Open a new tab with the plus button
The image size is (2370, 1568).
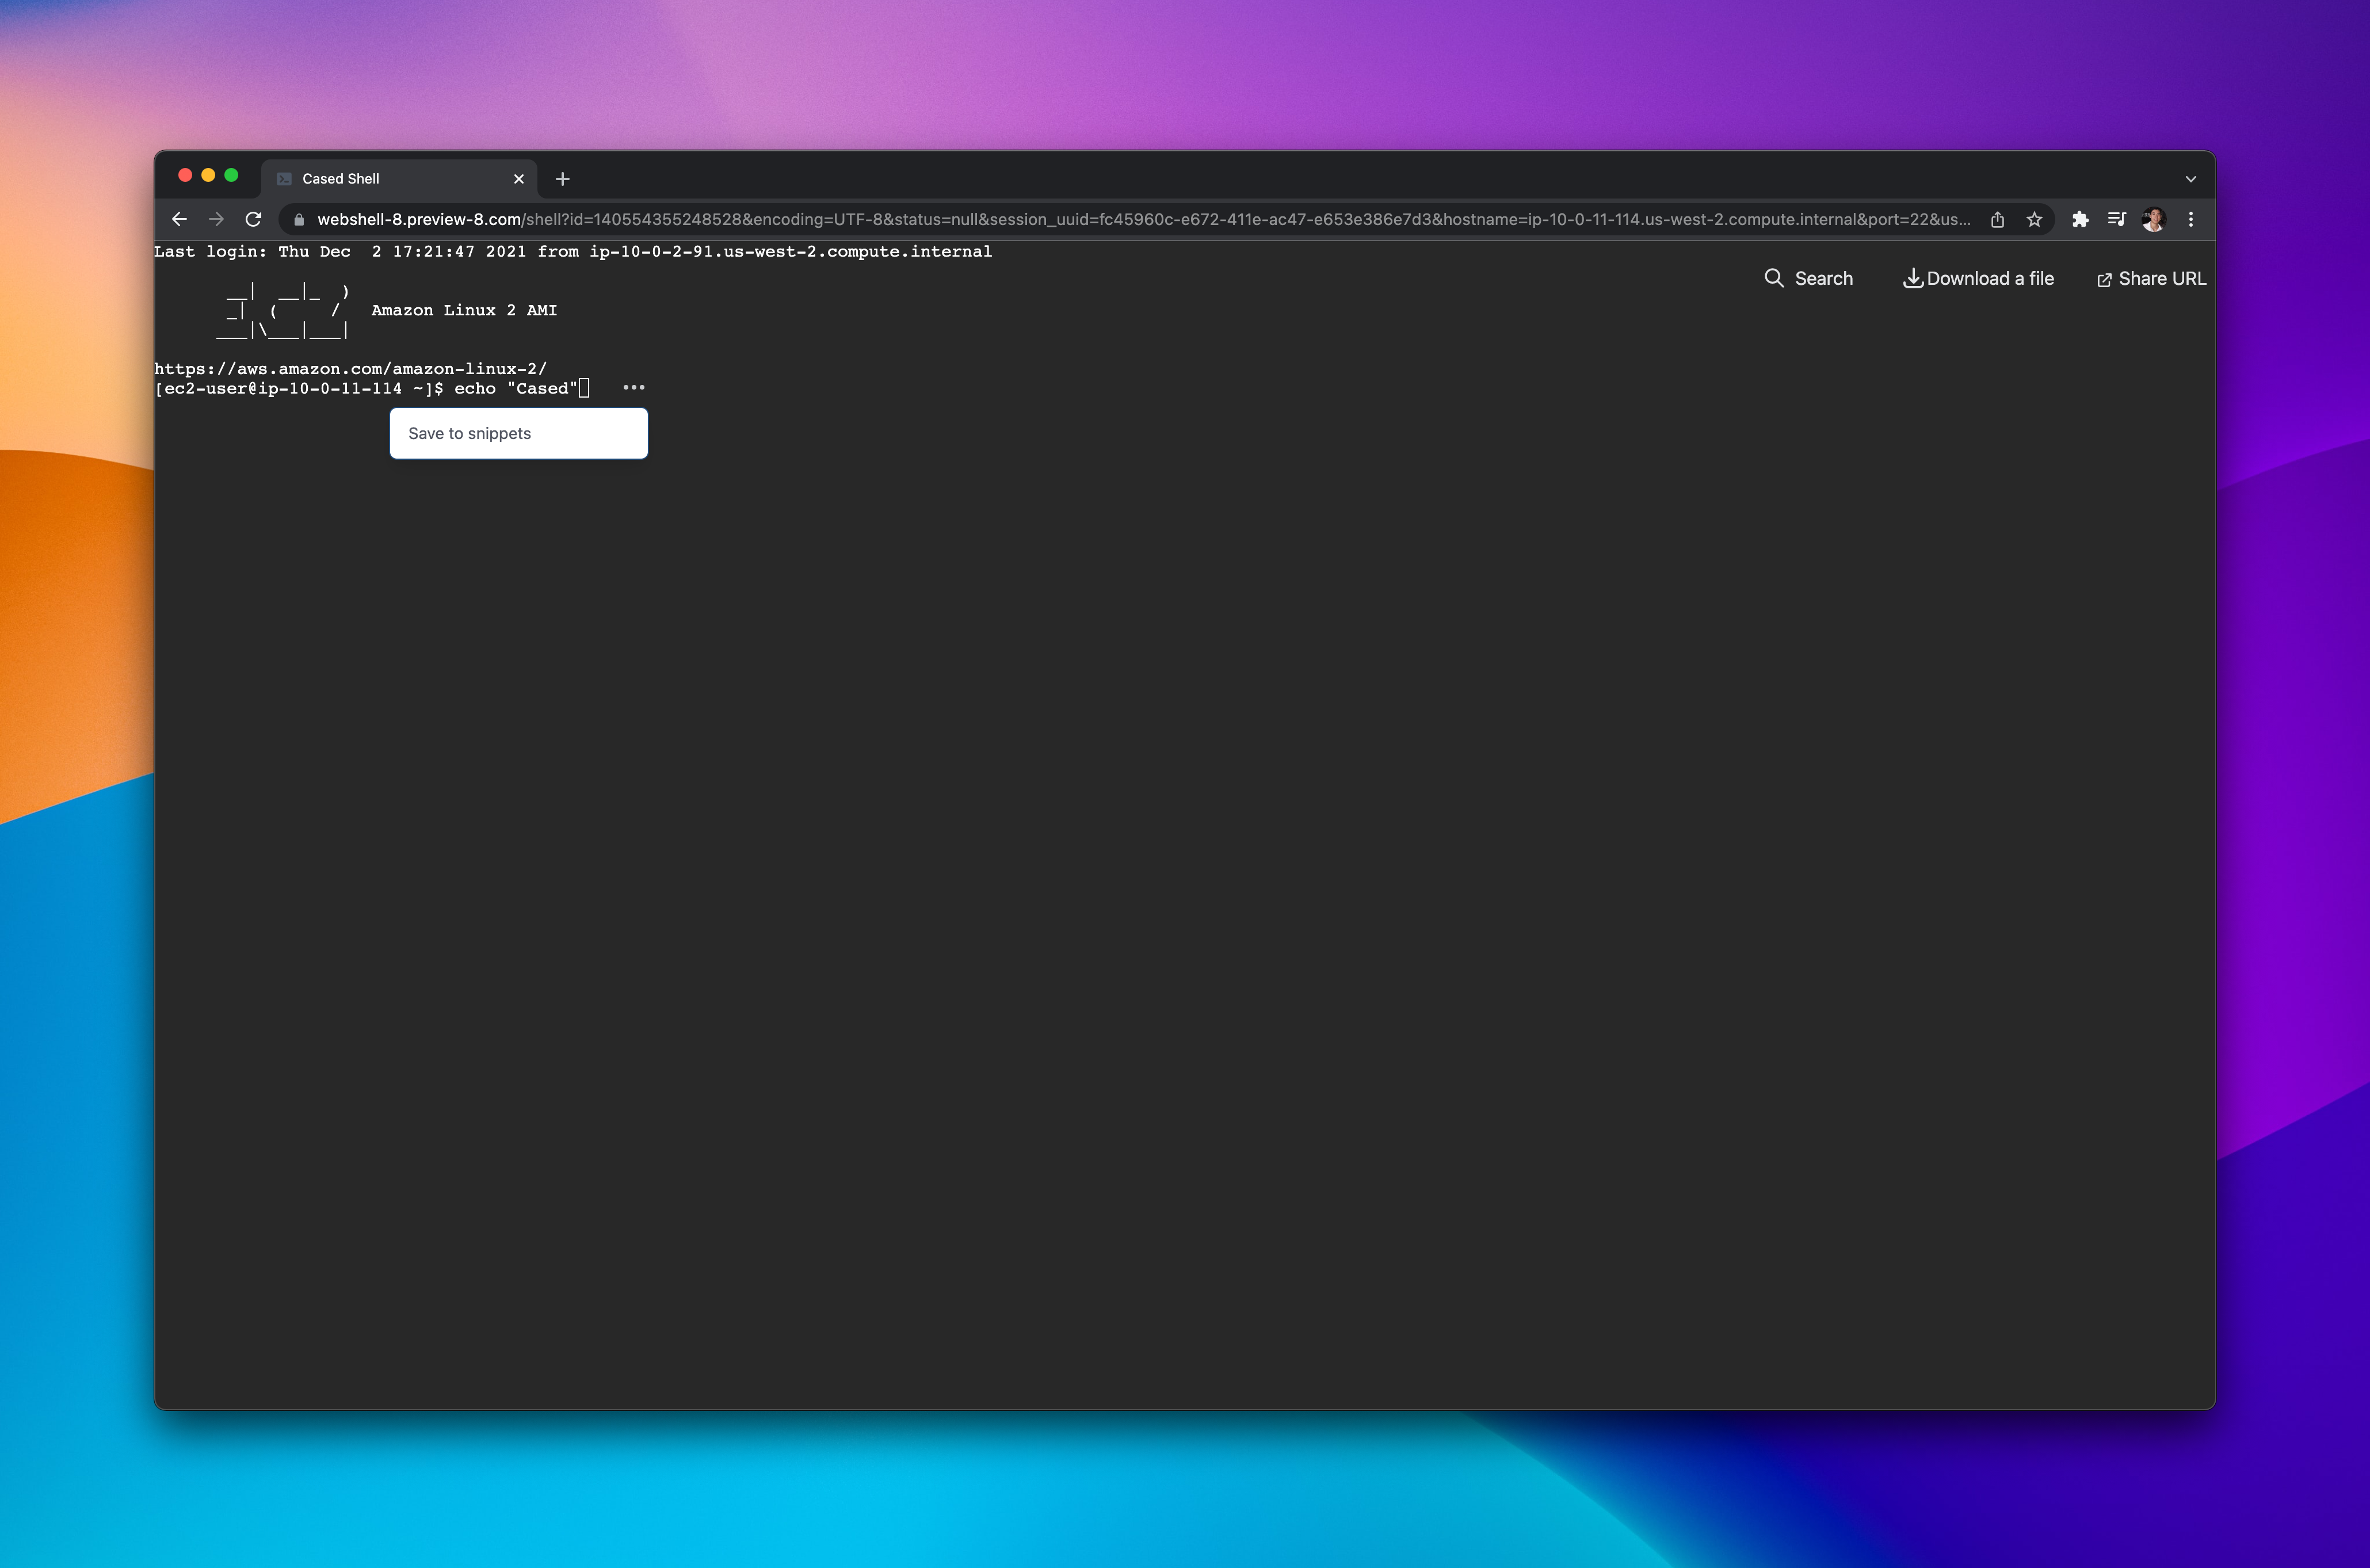click(563, 179)
